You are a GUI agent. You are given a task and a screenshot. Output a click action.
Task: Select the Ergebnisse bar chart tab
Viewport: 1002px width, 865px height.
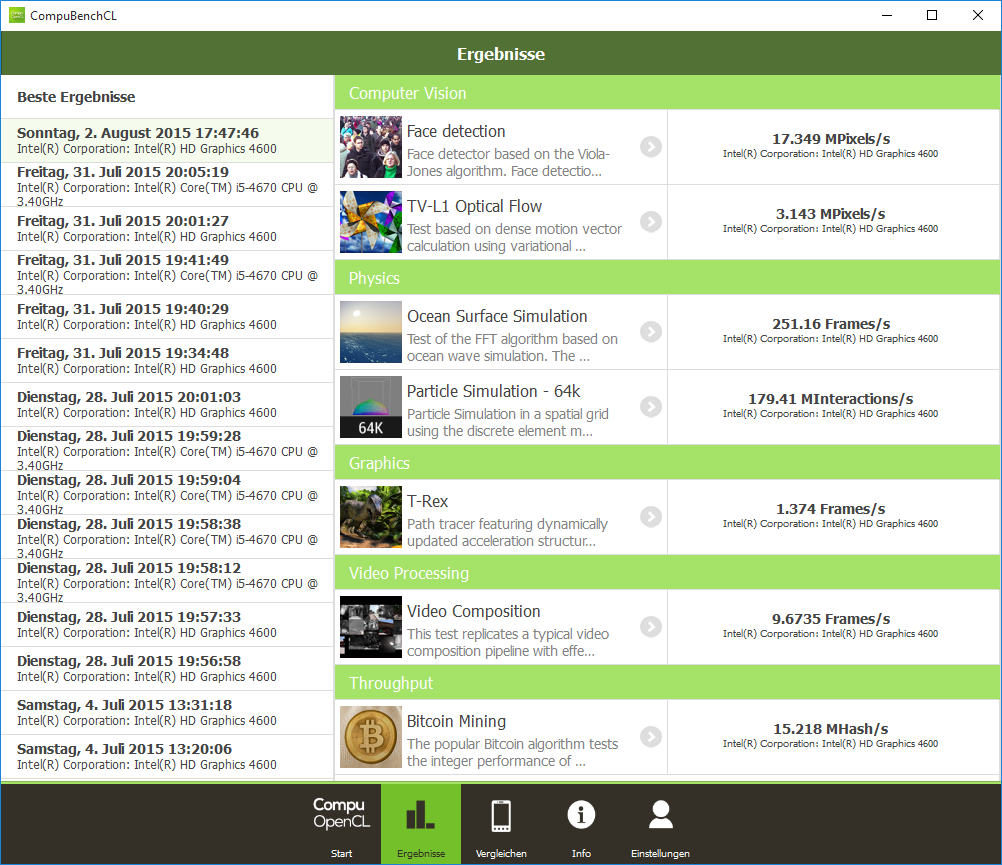420,824
